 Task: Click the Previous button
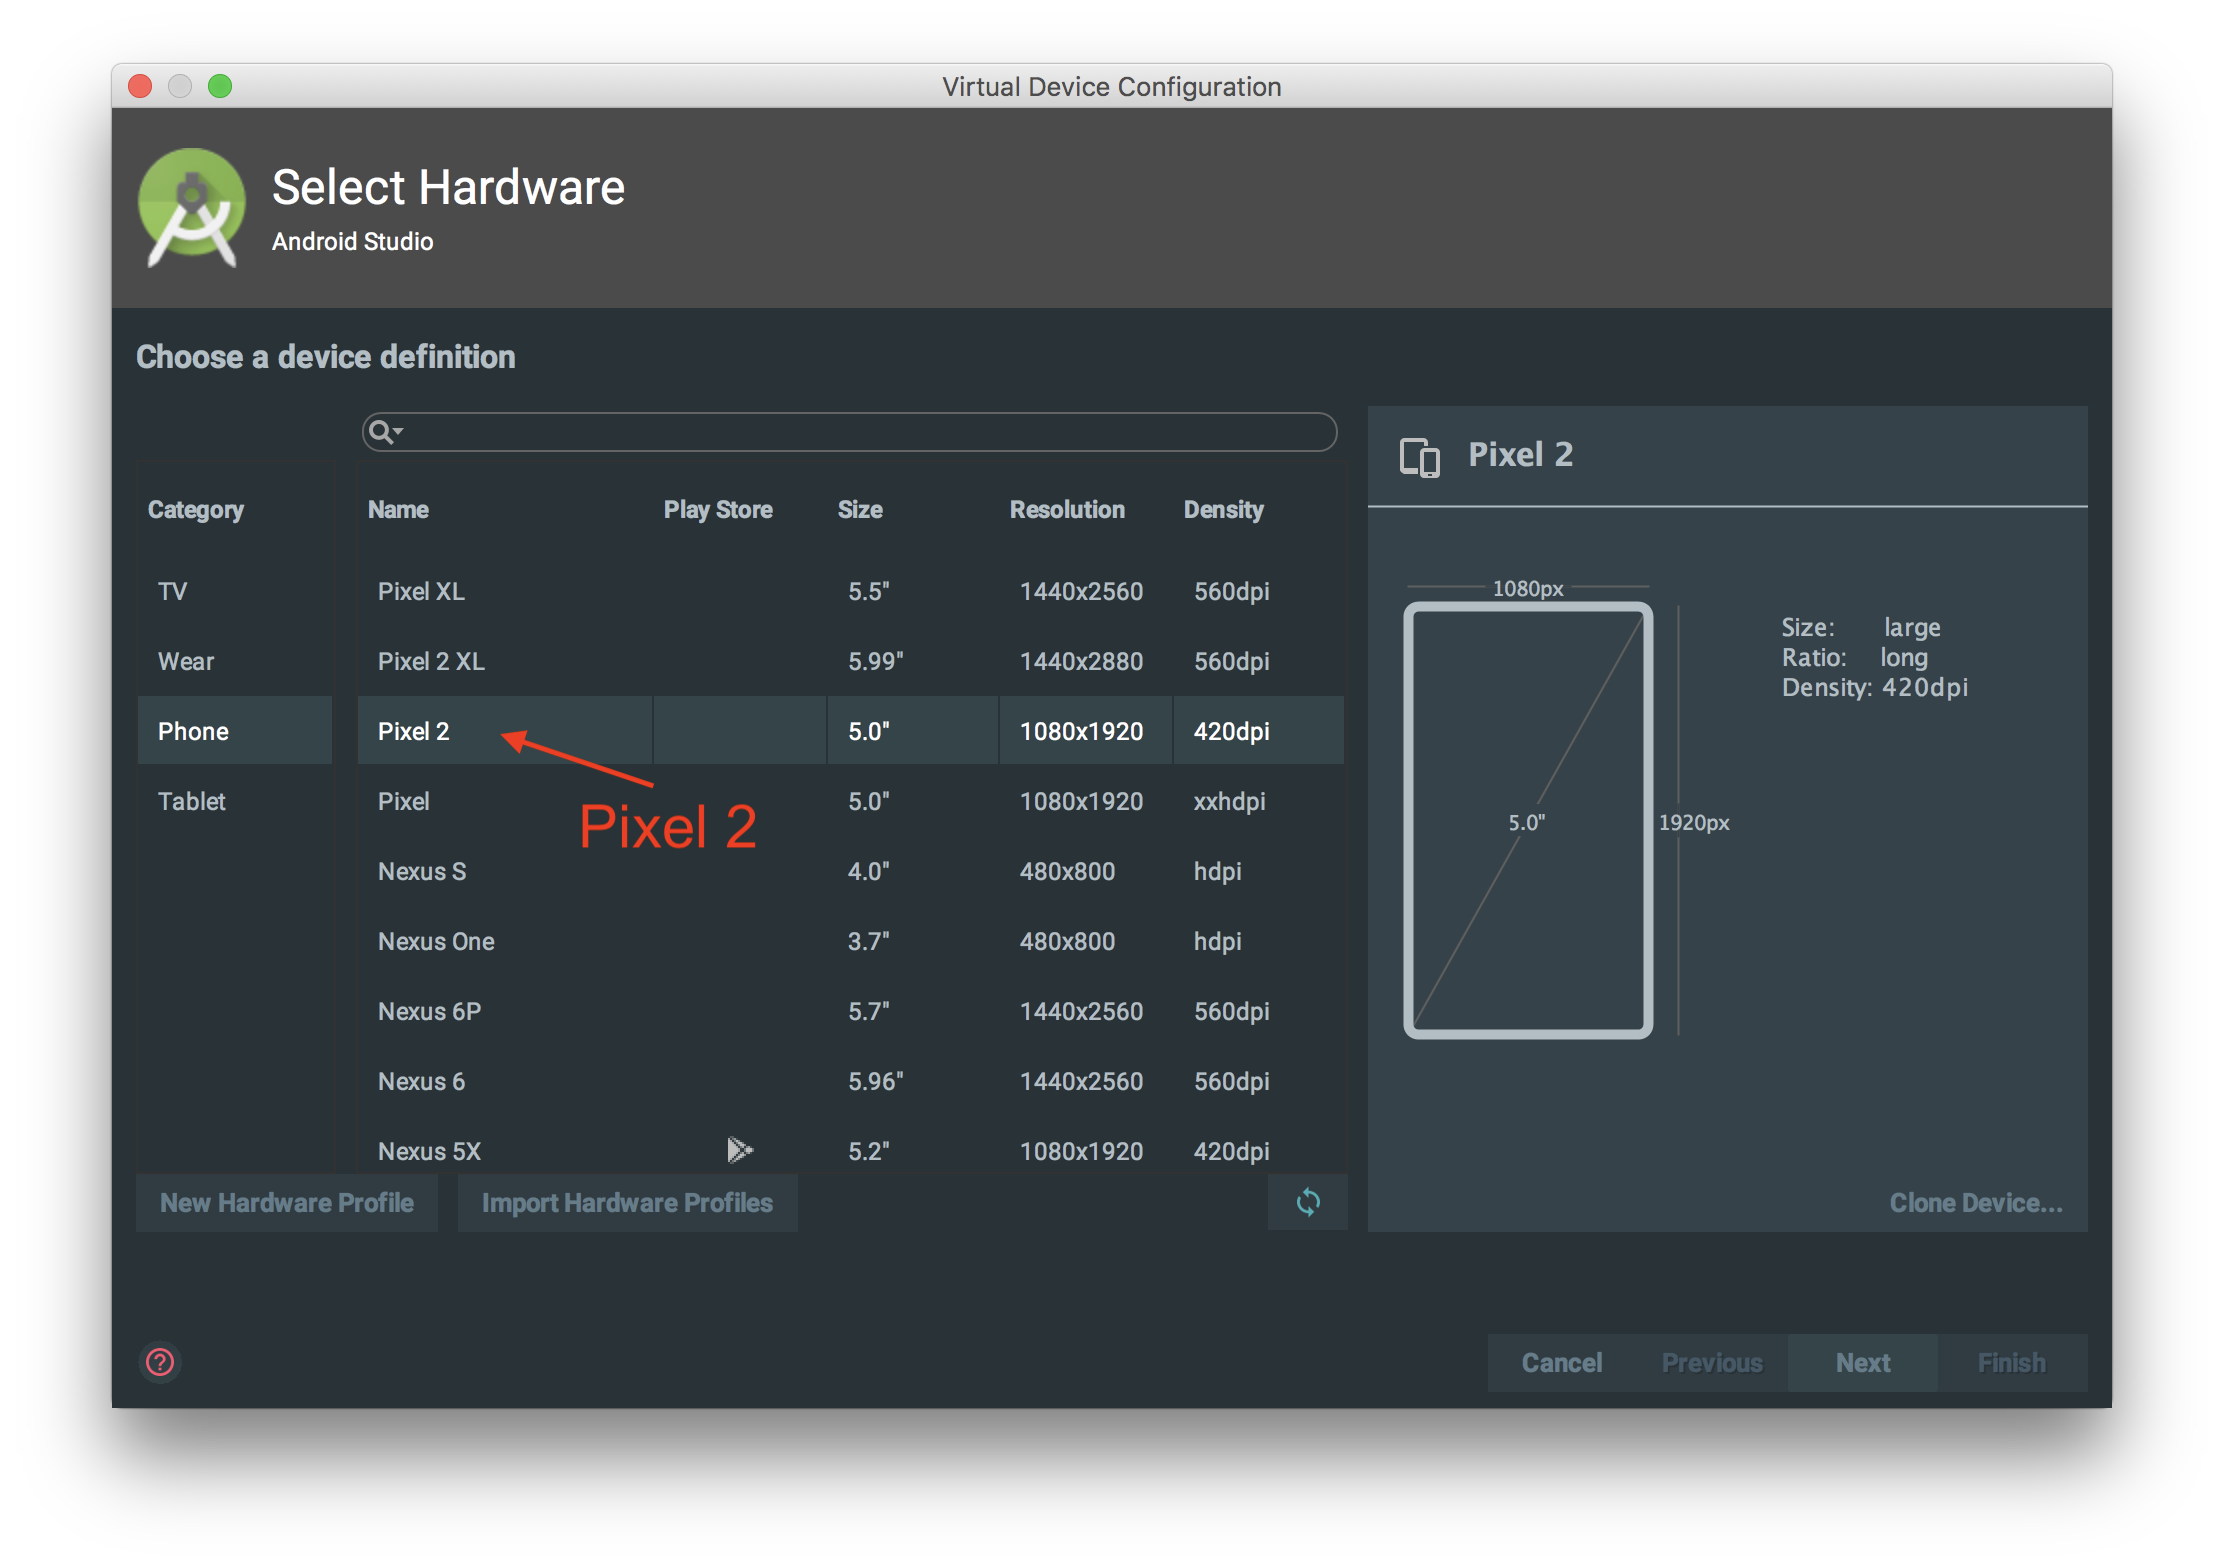1712,1362
